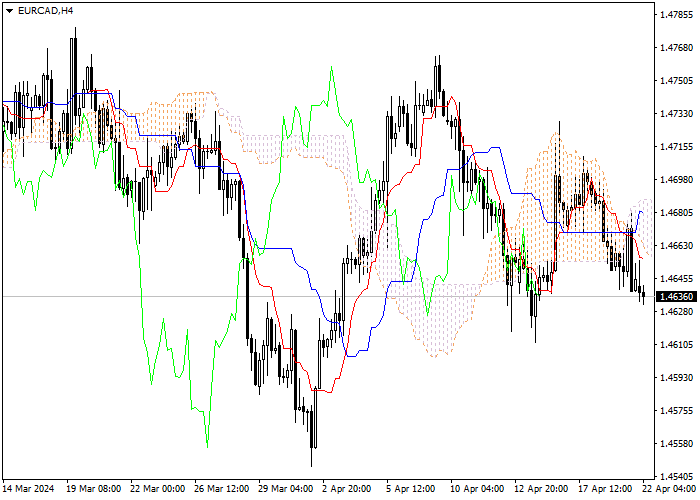Click the 1.46455 price scale label

[x=676, y=279]
